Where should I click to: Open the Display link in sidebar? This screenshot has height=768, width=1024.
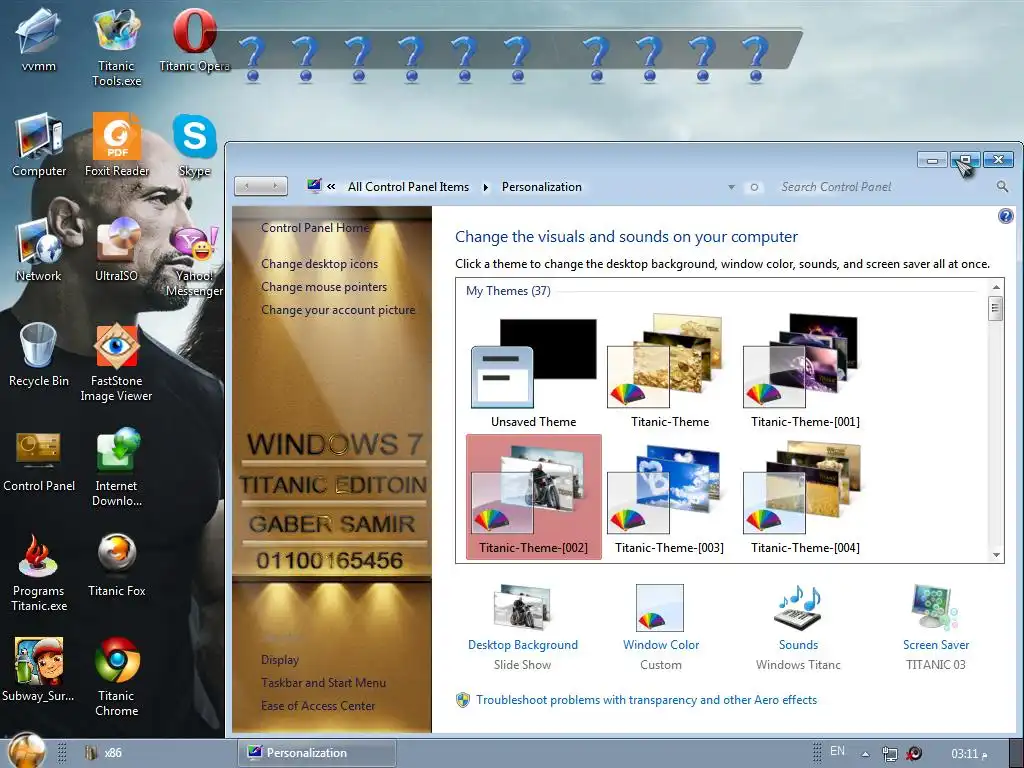click(x=280, y=660)
